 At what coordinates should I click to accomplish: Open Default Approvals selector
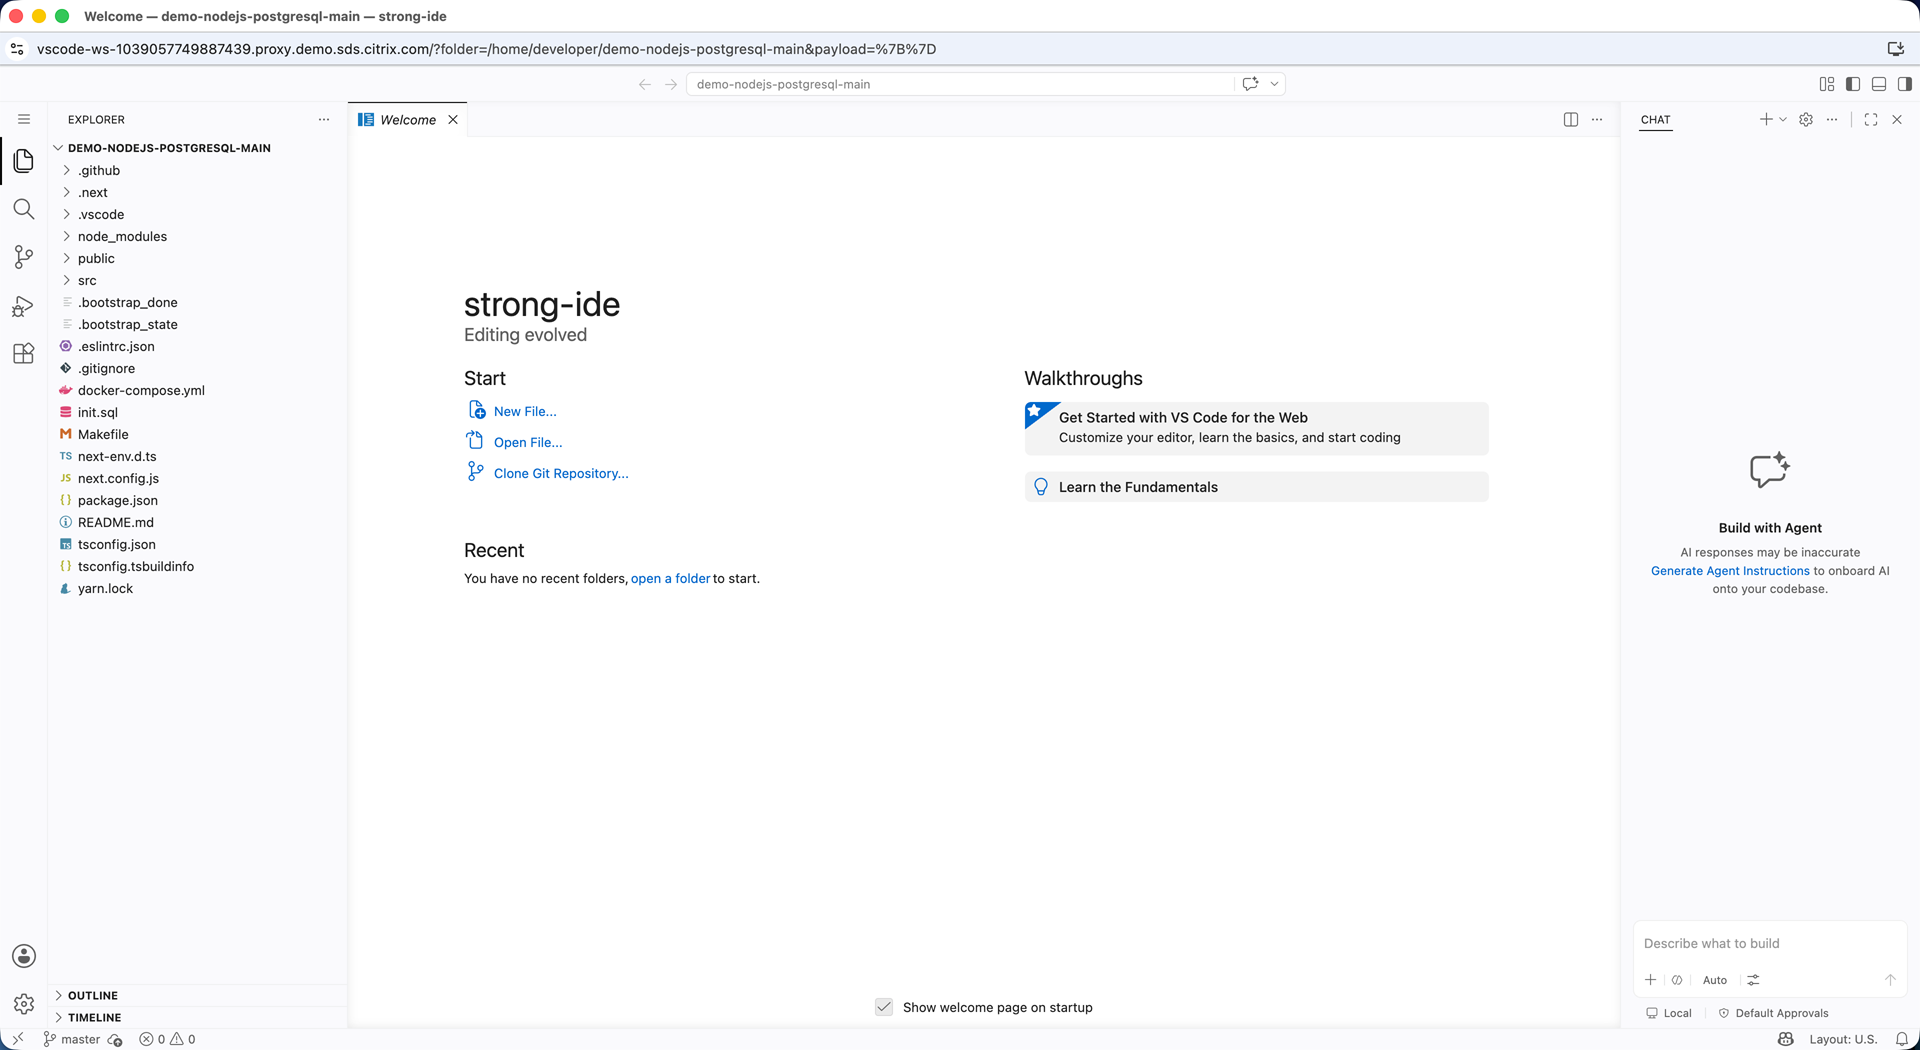click(x=1773, y=1013)
